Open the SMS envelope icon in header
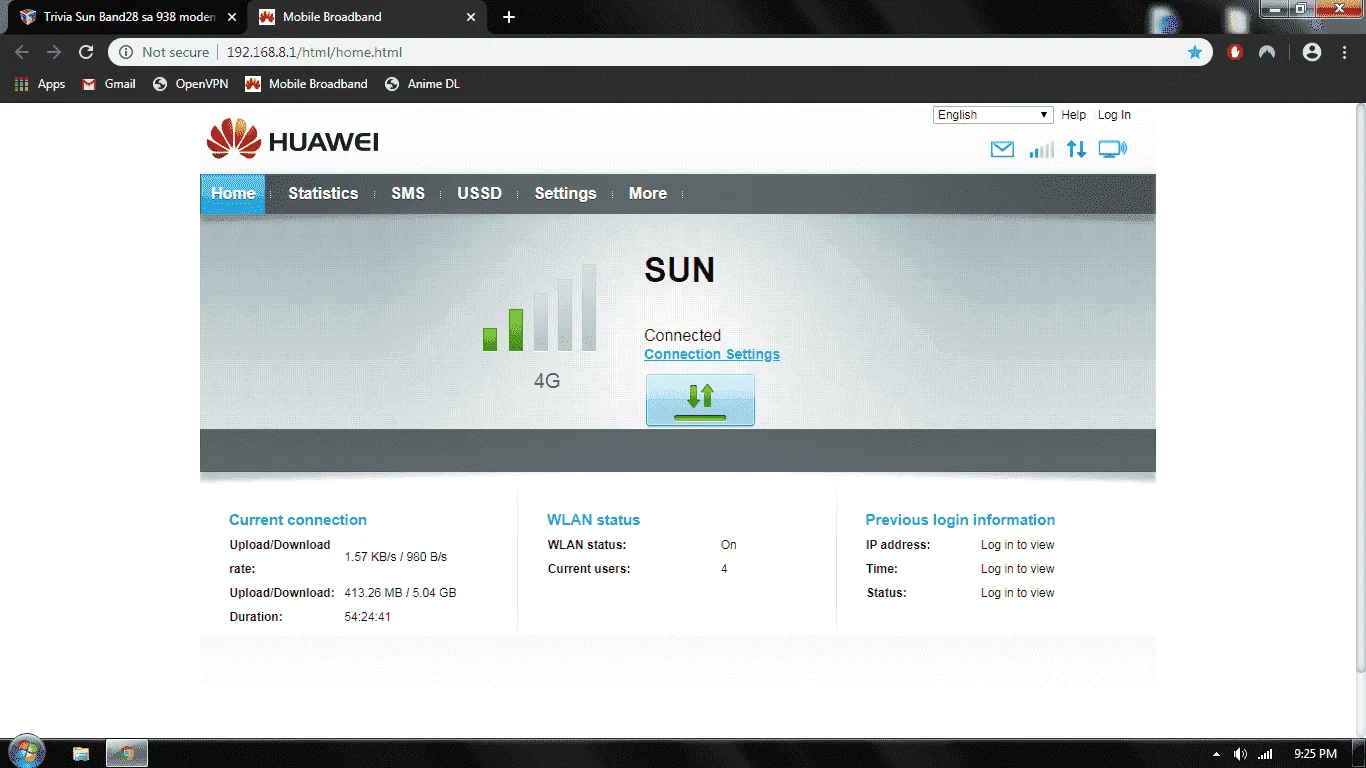 1002,150
